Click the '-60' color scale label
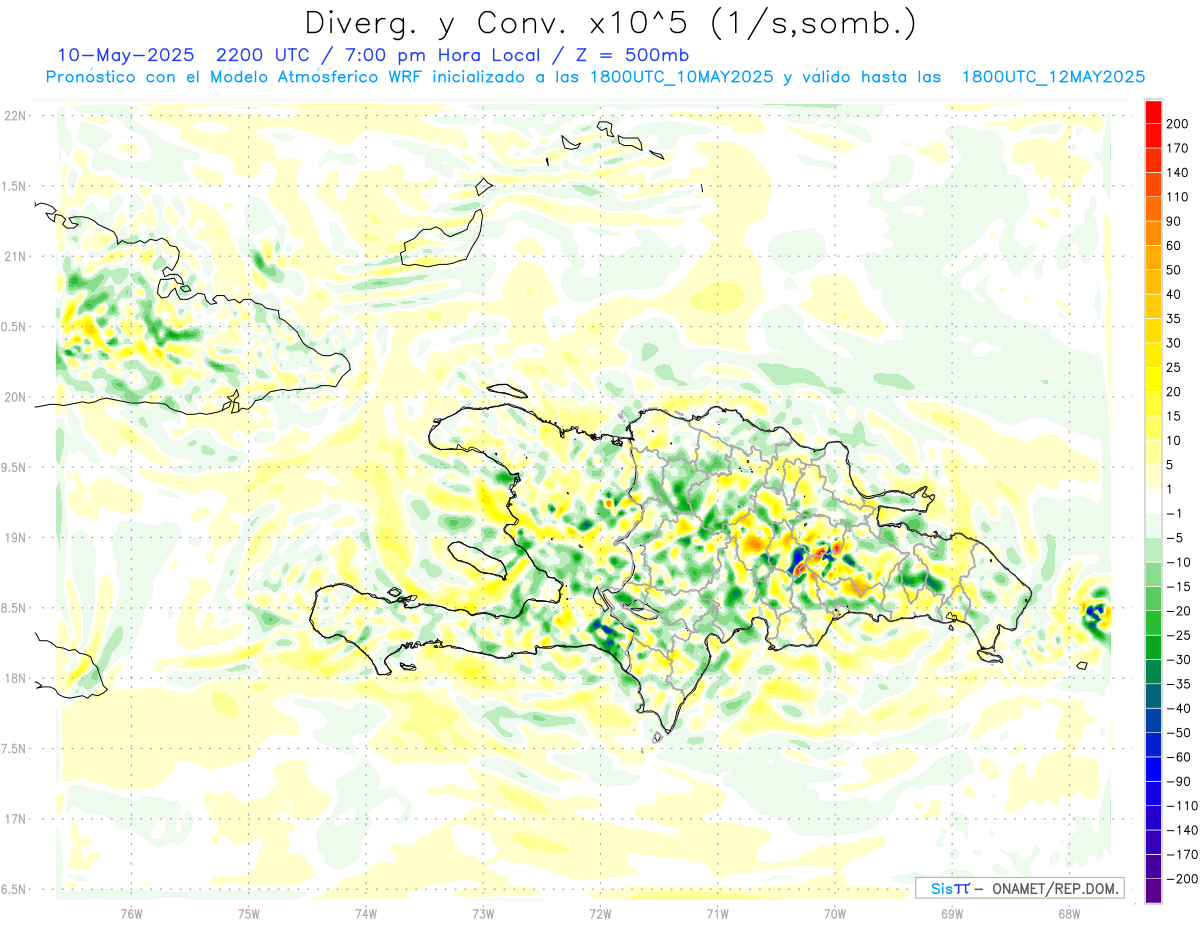This screenshot has width=1200, height=927. coord(1178,757)
